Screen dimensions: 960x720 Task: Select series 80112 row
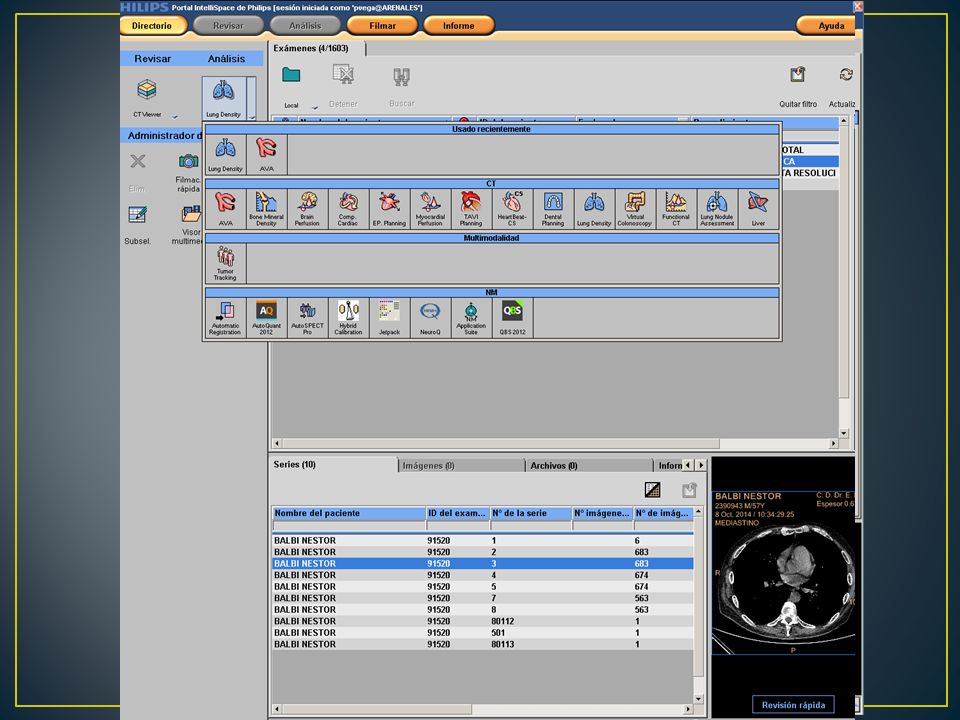click(482, 621)
